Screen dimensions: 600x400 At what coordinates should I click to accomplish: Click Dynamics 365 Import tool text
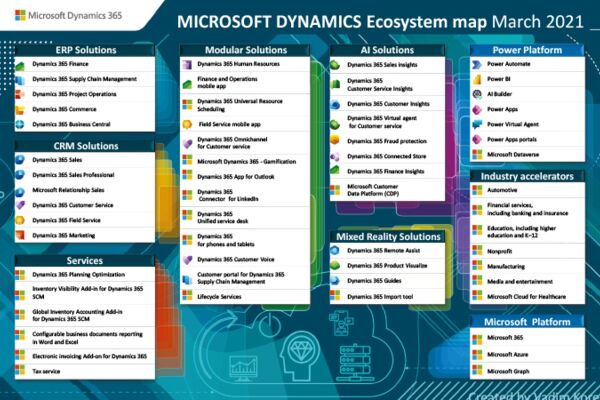[x=380, y=297]
